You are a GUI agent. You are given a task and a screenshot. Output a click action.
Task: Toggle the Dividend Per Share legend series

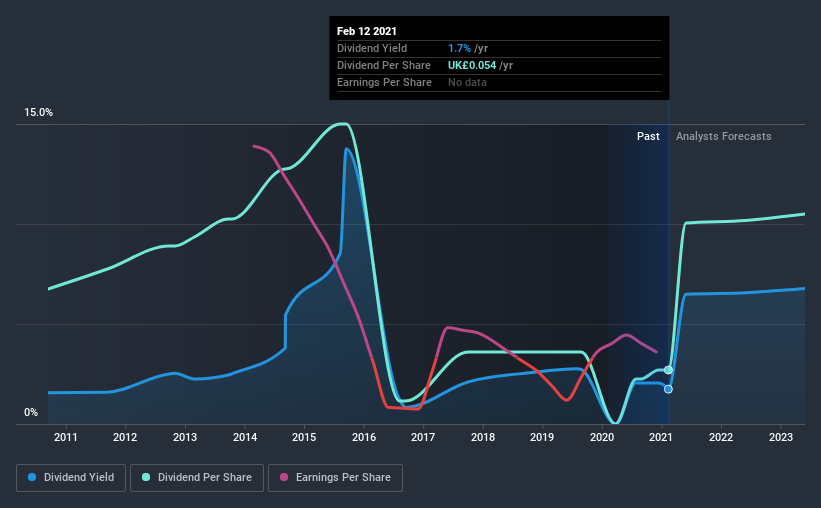click(197, 478)
